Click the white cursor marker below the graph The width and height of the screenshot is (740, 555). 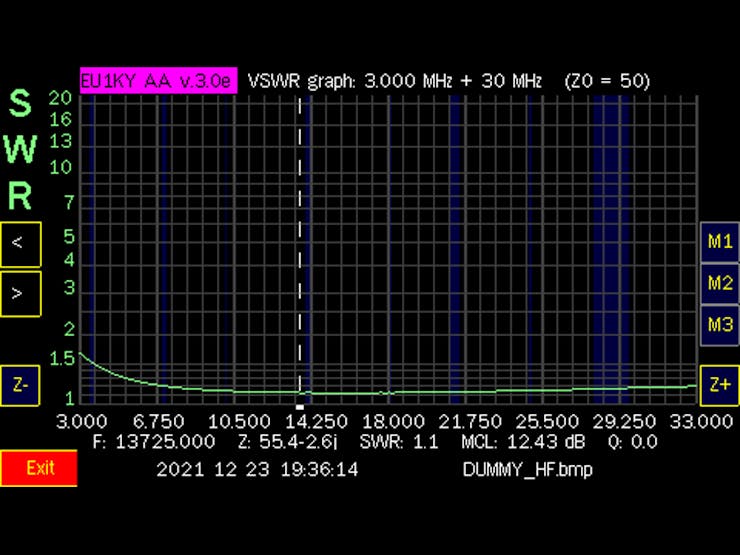300,407
